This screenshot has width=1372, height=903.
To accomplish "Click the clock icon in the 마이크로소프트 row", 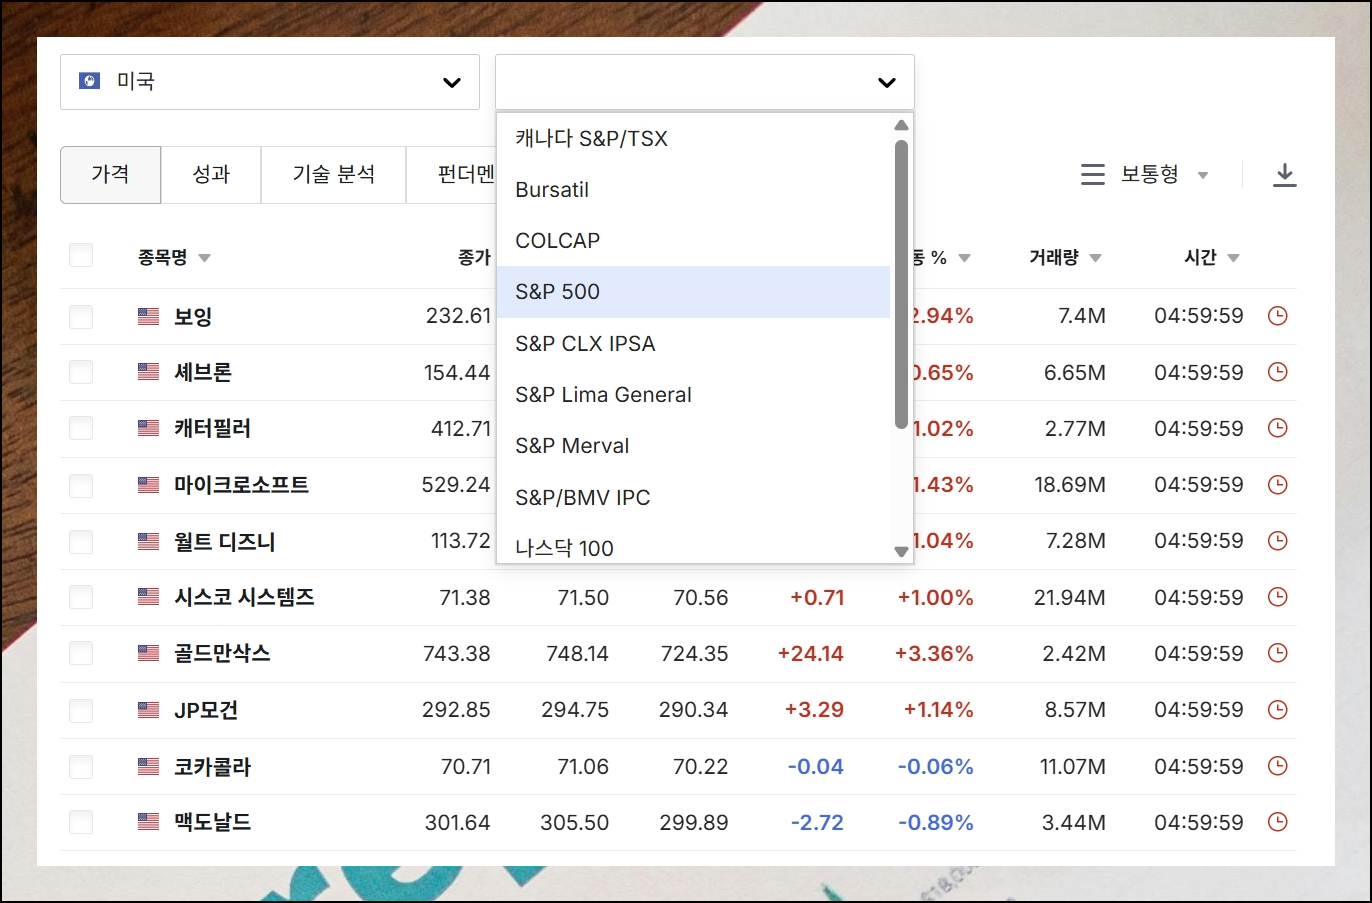I will click(x=1277, y=485).
